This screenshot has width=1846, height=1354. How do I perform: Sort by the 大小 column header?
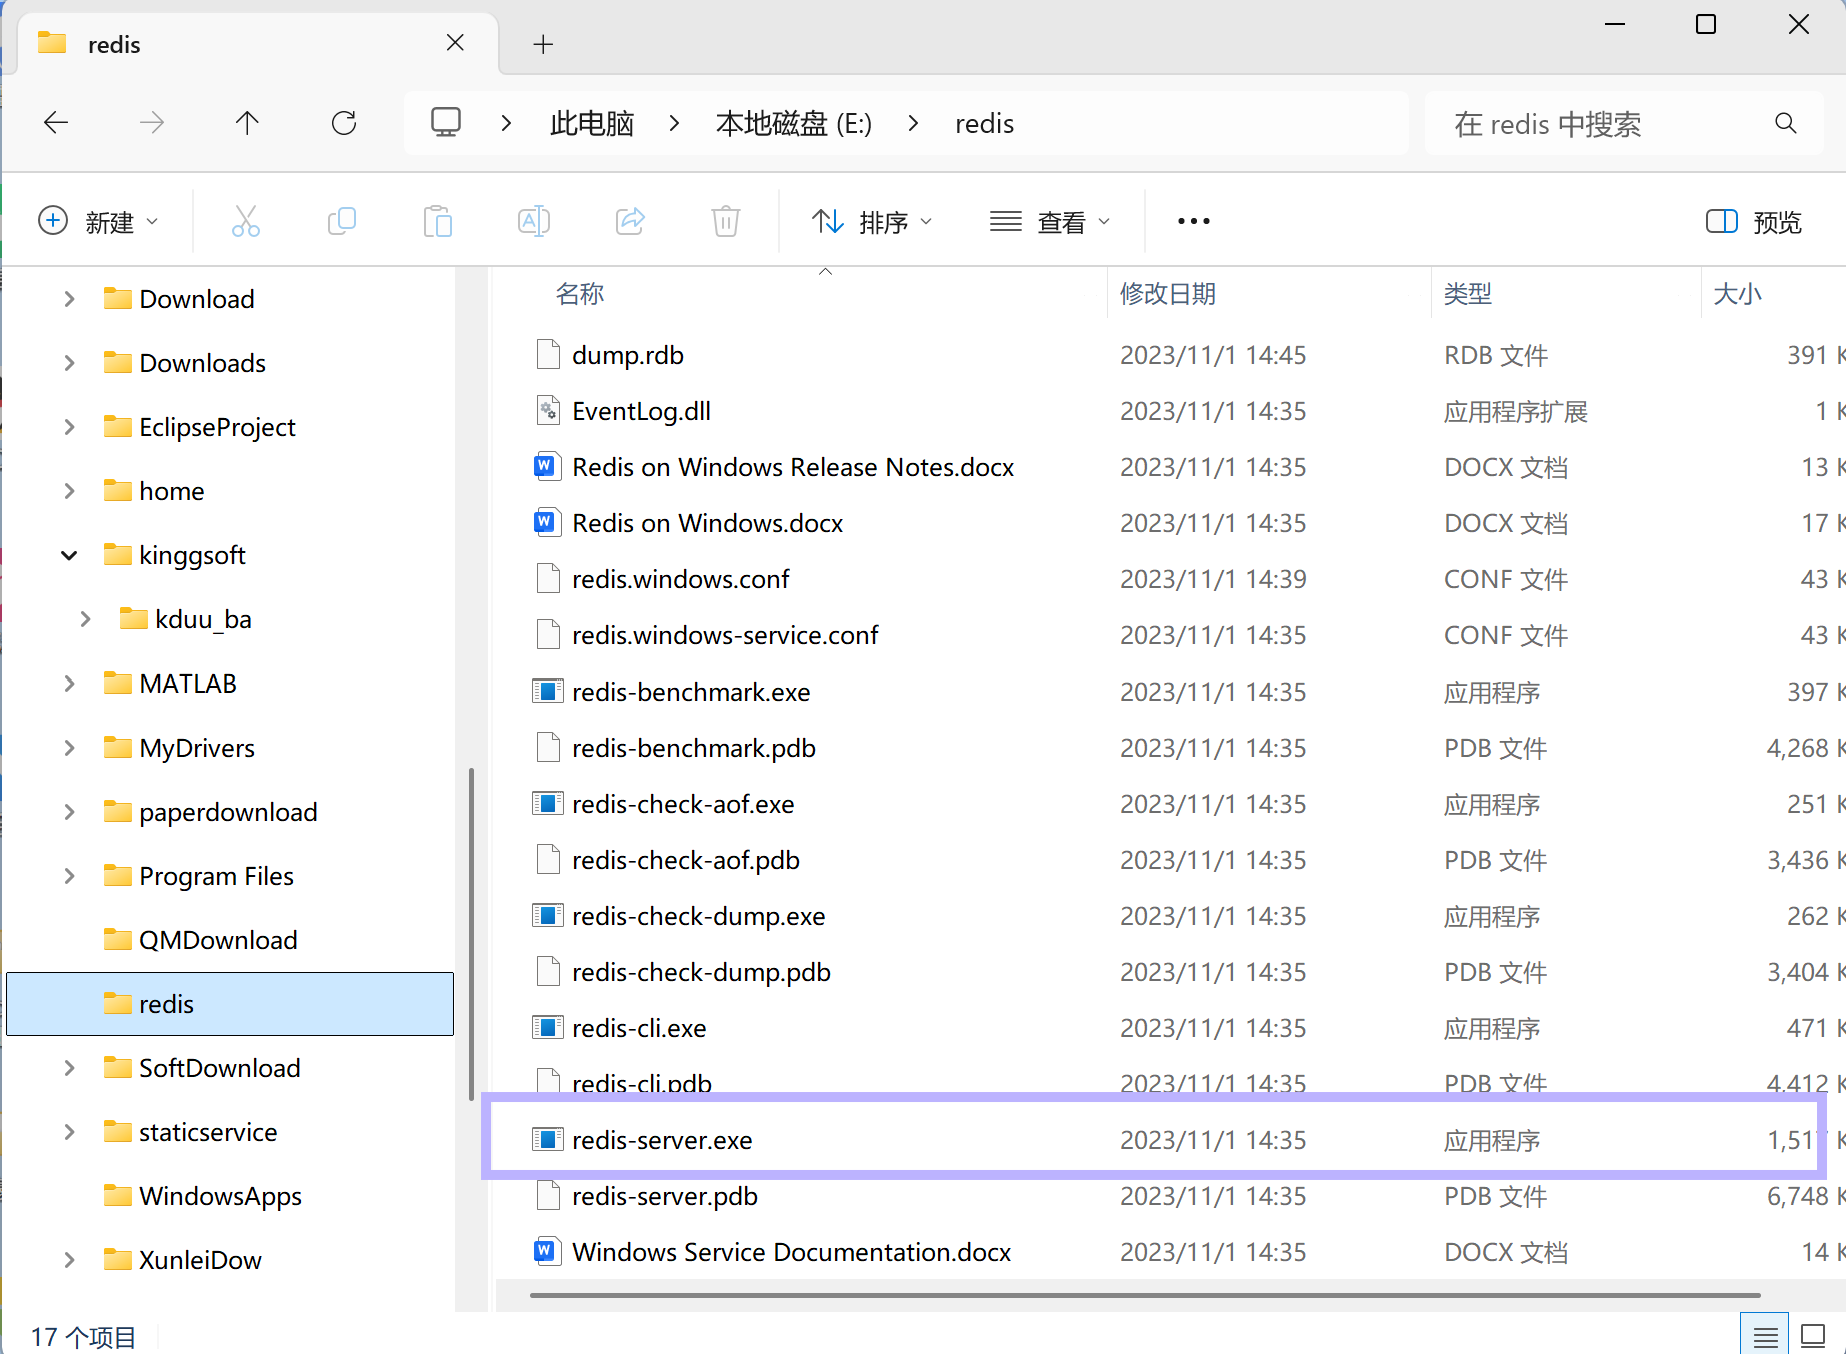1737,293
